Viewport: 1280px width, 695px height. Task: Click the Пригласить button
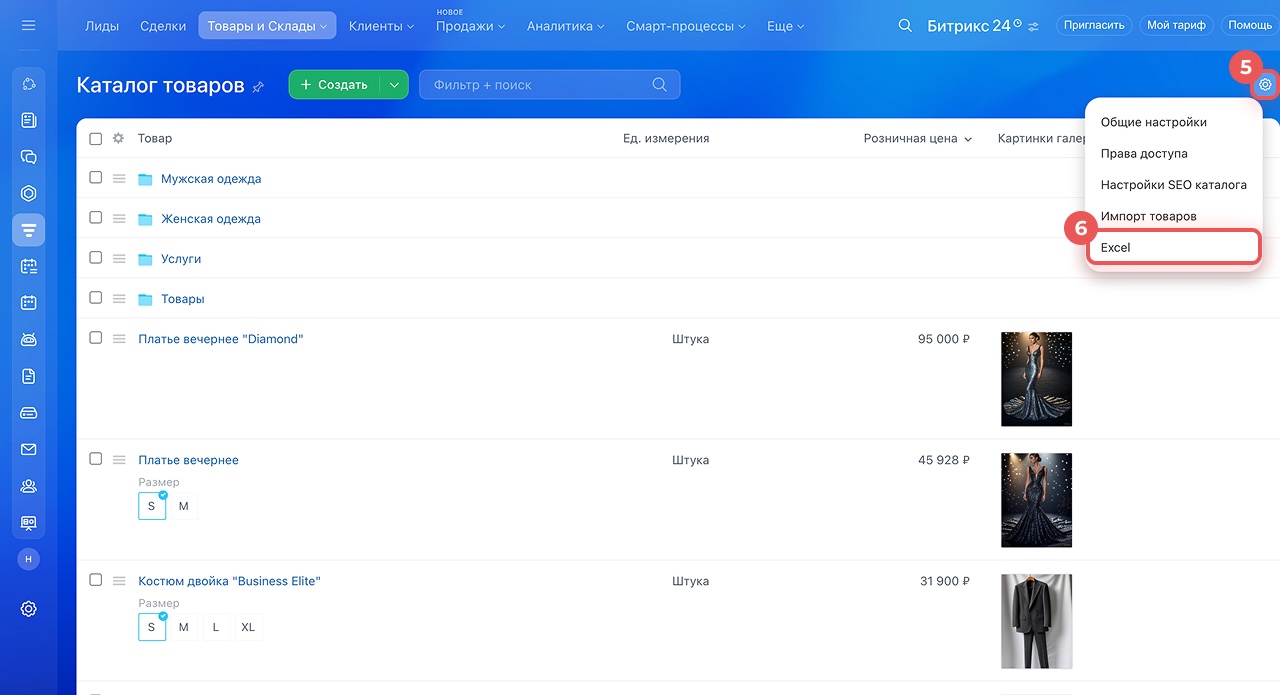1093,25
